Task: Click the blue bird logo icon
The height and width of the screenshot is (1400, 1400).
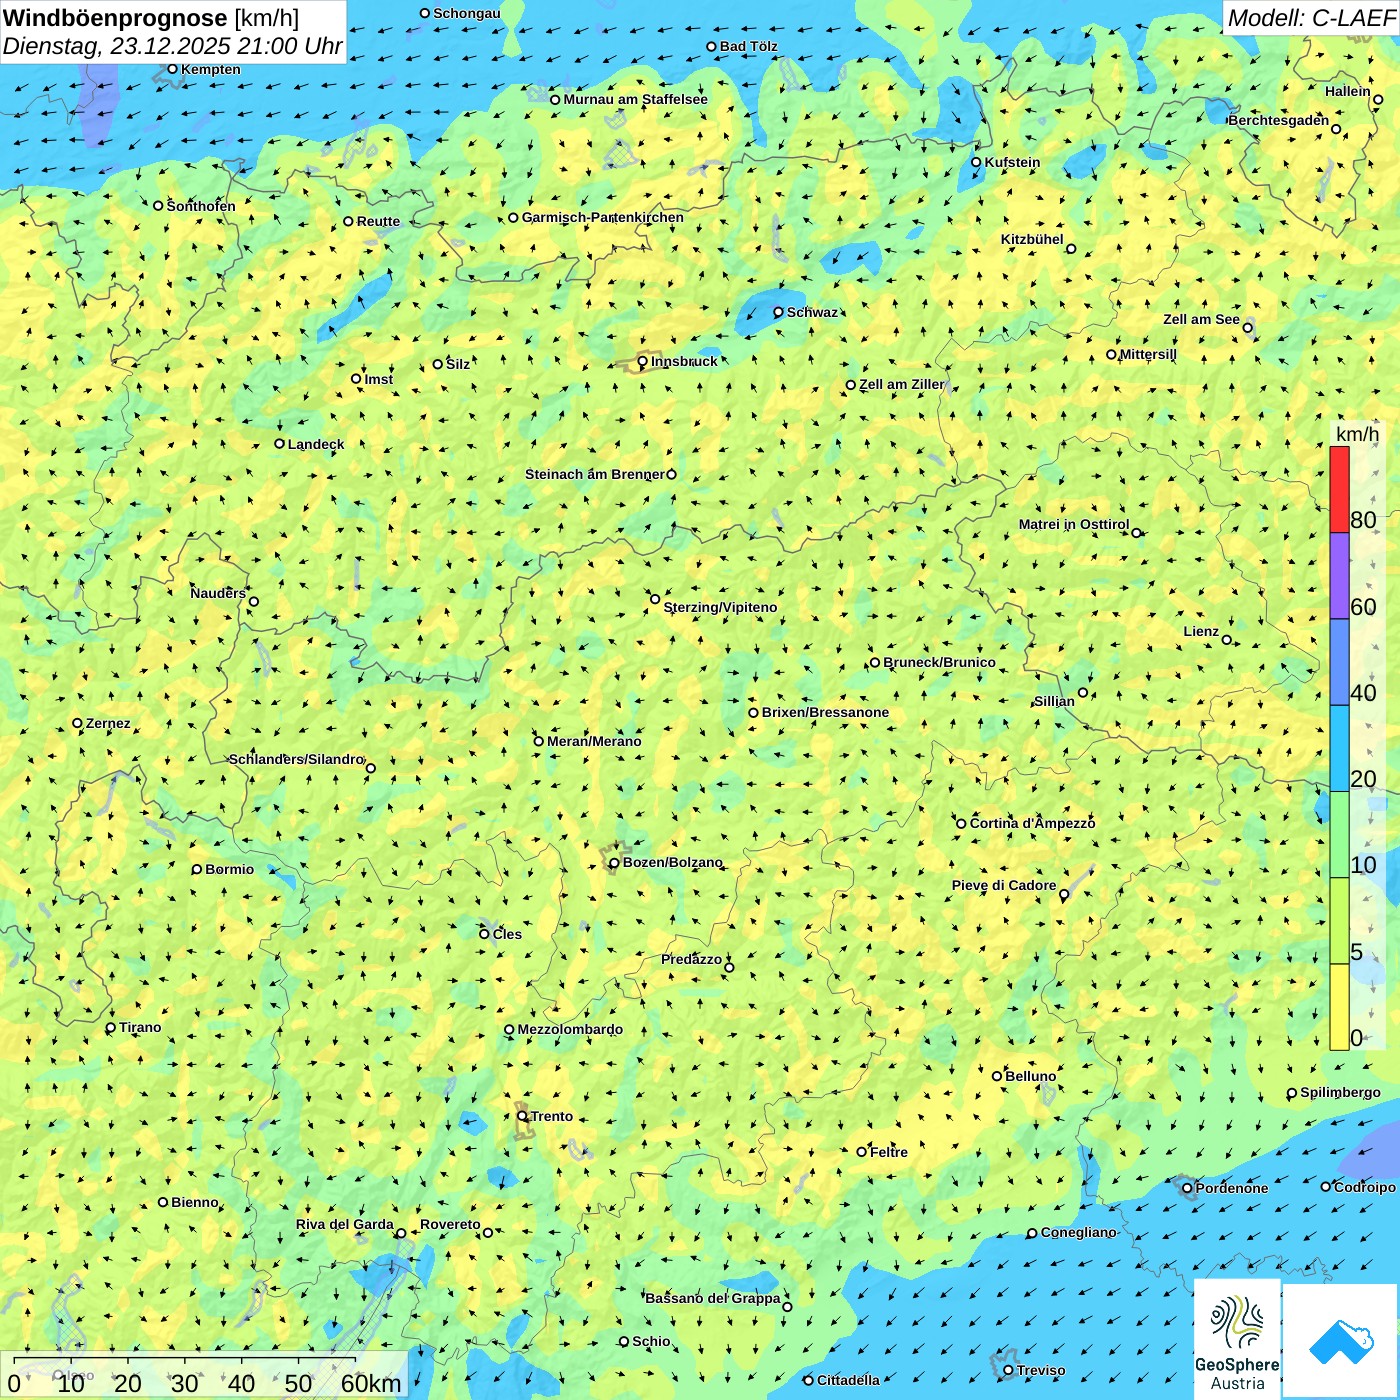Action: click(1341, 1341)
